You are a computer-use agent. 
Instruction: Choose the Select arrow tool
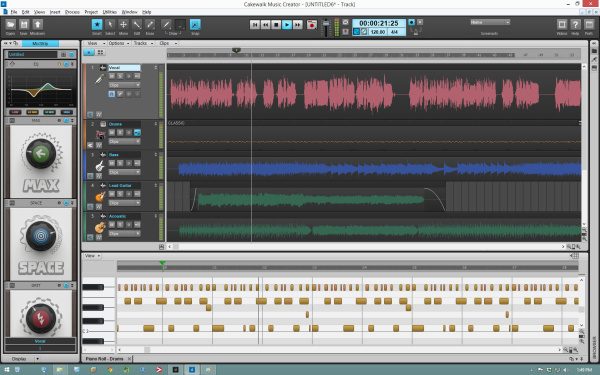pyautogui.click(x=110, y=24)
